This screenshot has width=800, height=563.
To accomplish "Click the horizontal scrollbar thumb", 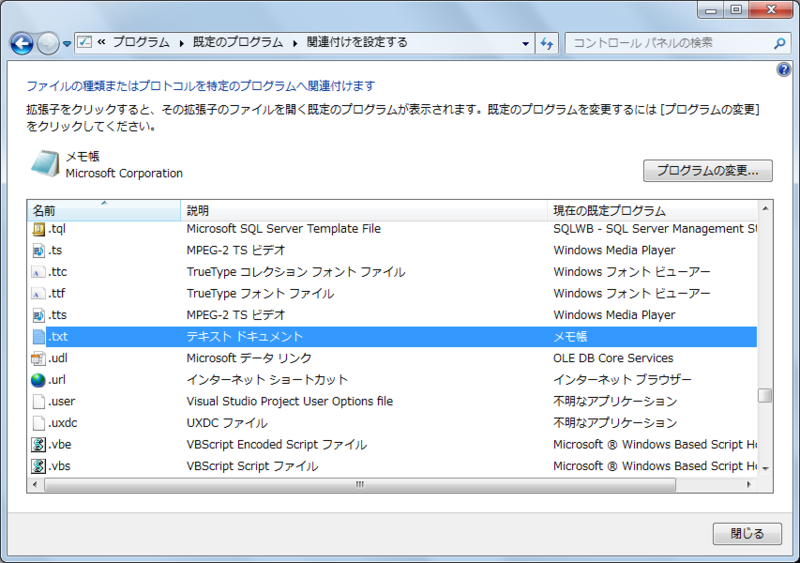I will [x=360, y=484].
